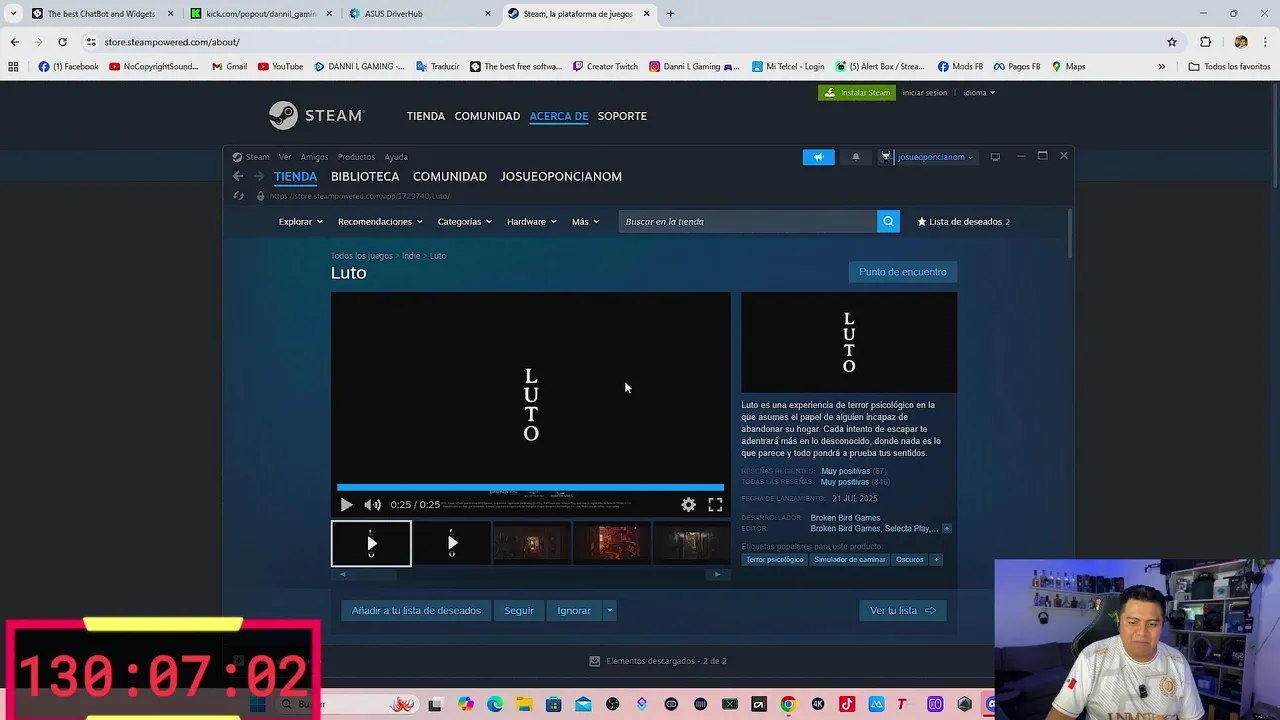Click the Seguir button
The image size is (1280, 720).
tap(519, 611)
